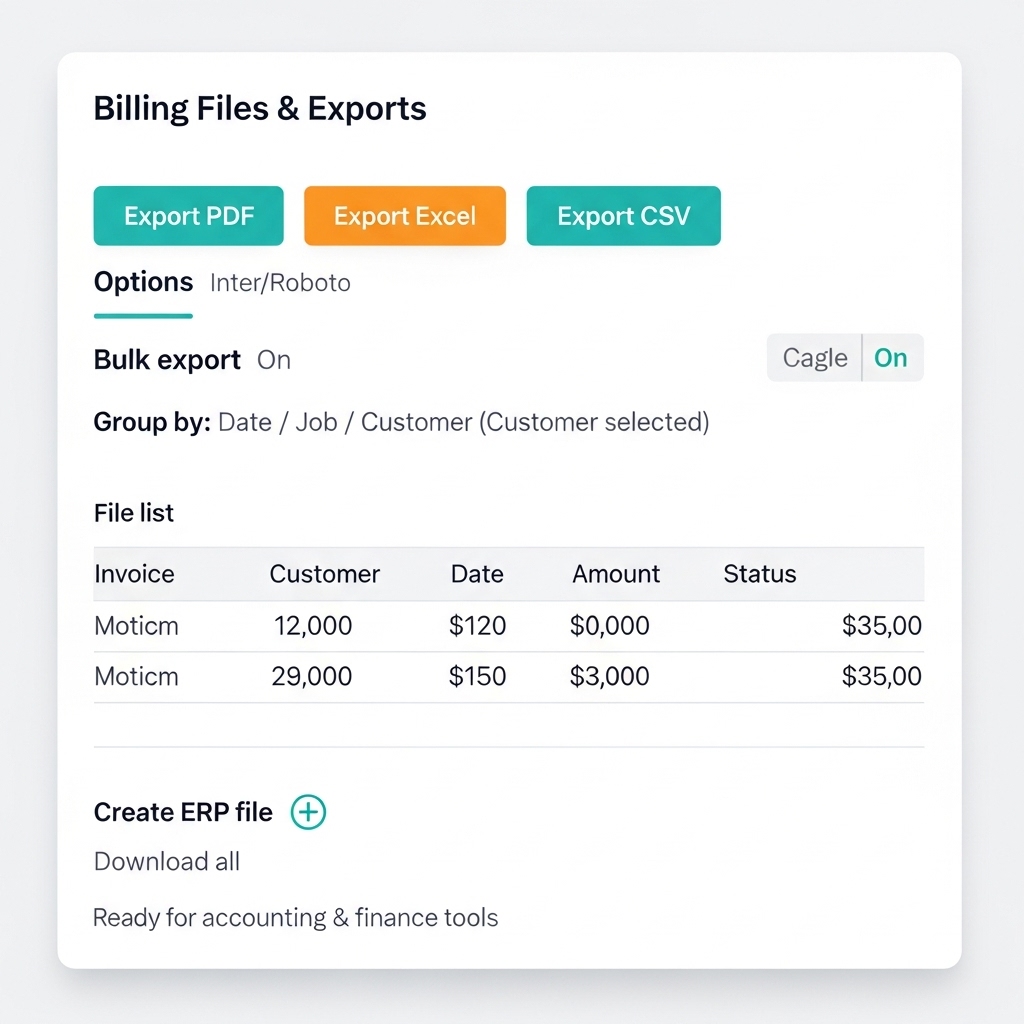
Task: Sort by the Invoice column header
Action: point(134,574)
